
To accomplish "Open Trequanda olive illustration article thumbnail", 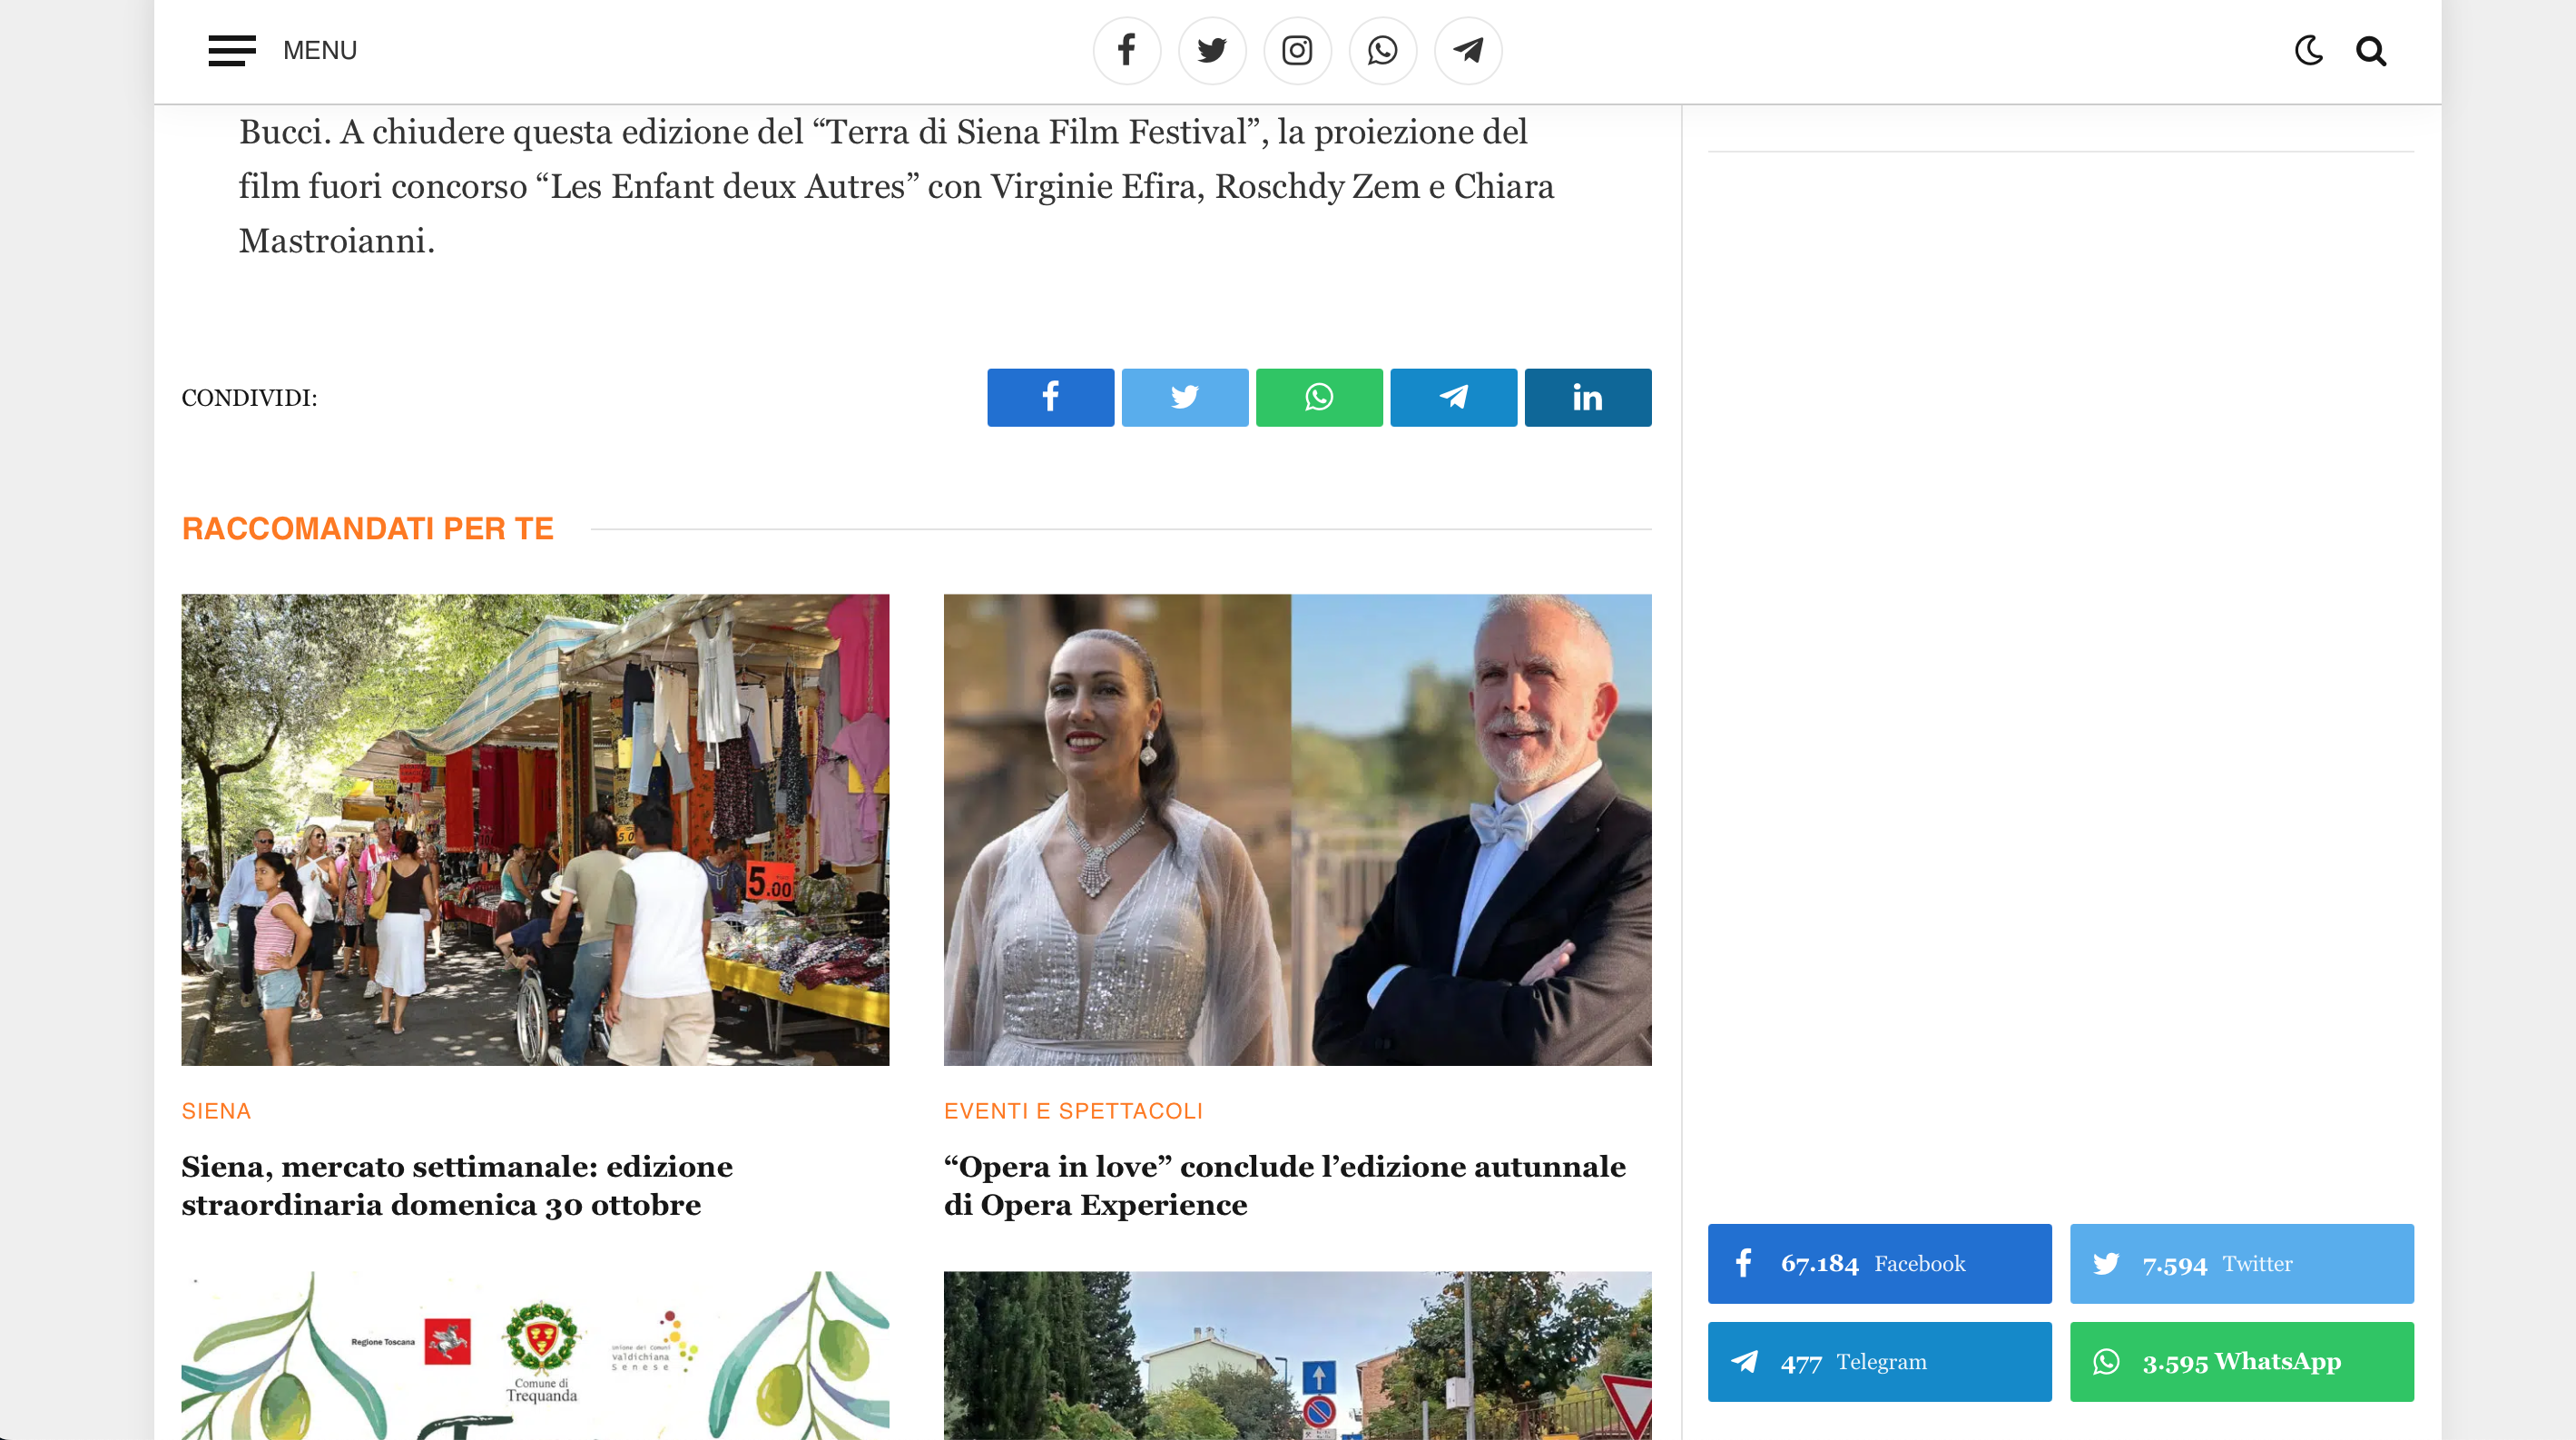I will 535,1356.
